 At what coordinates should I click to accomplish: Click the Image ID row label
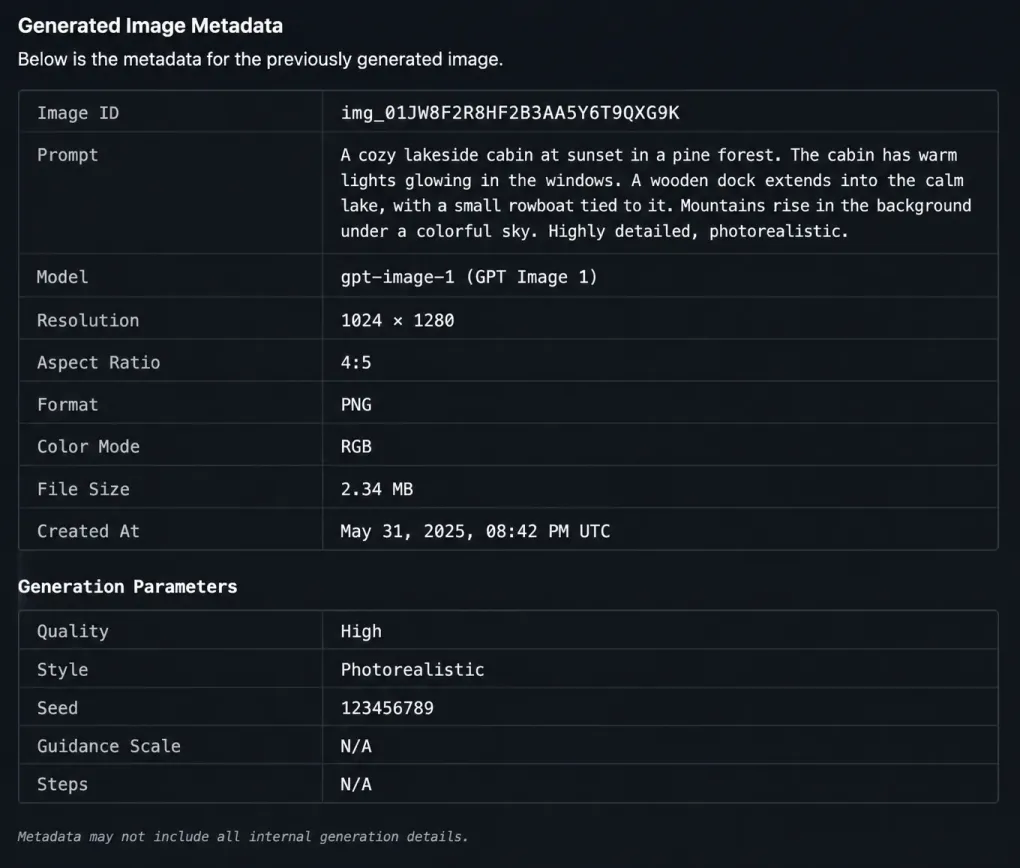[x=78, y=113]
